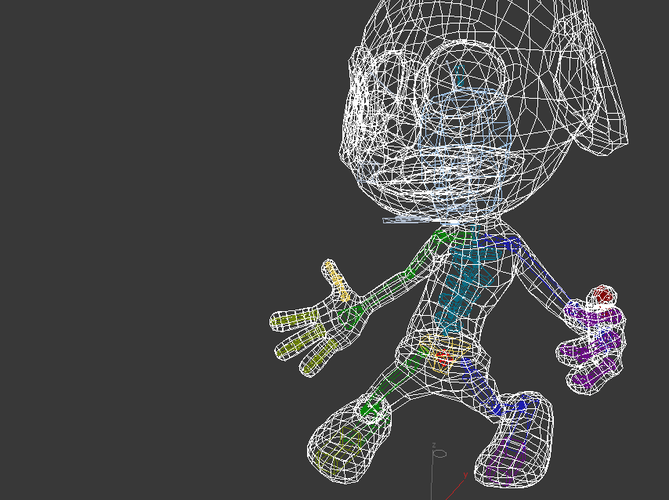Pick the green forearm bone of open-hand arm
Image resolution: width=669 pixels, height=500 pixels.
pyautogui.click(x=386, y=289)
